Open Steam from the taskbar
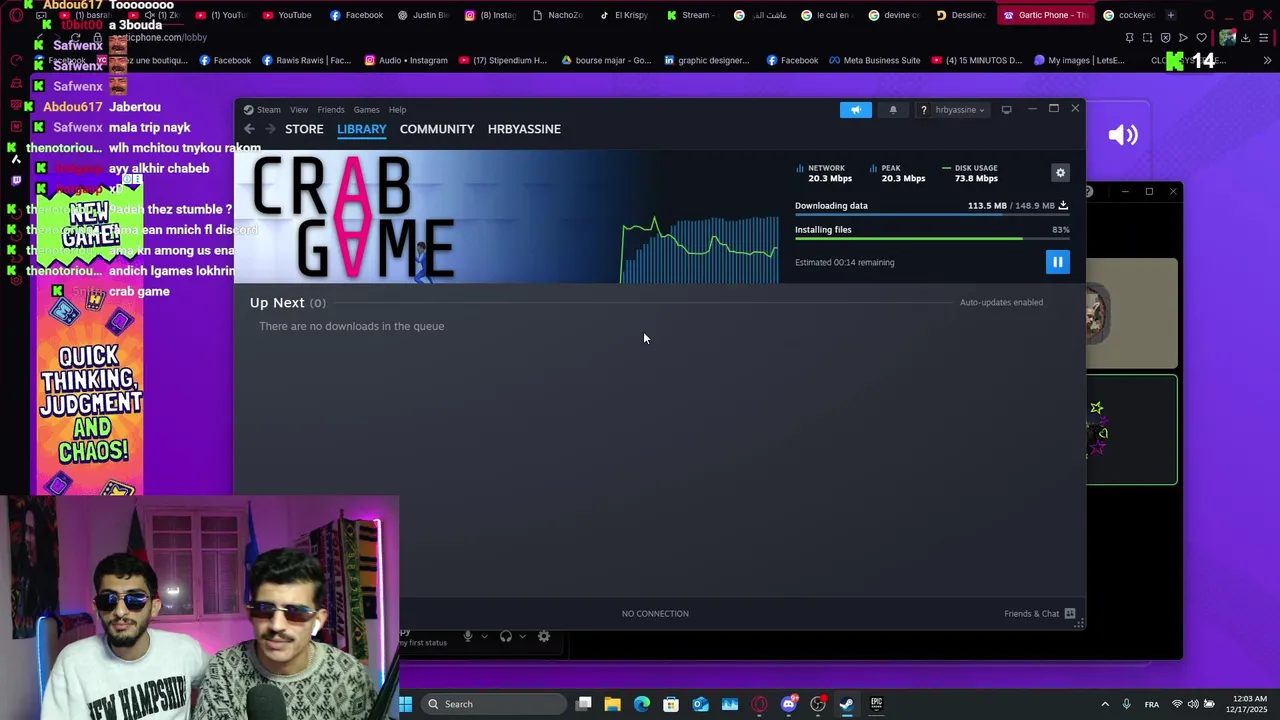The width and height of the screenshot is (1280, 720). coord(847,704)
